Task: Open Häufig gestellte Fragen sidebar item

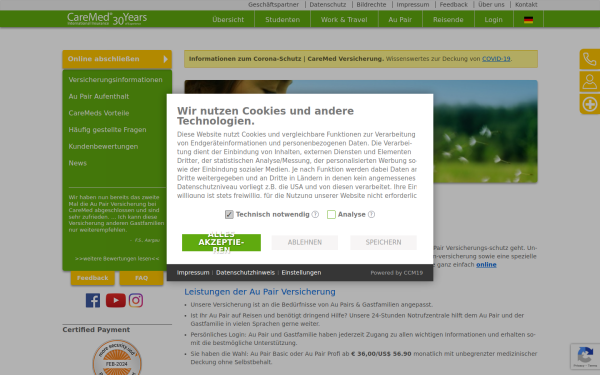Action: click(107, 130)
